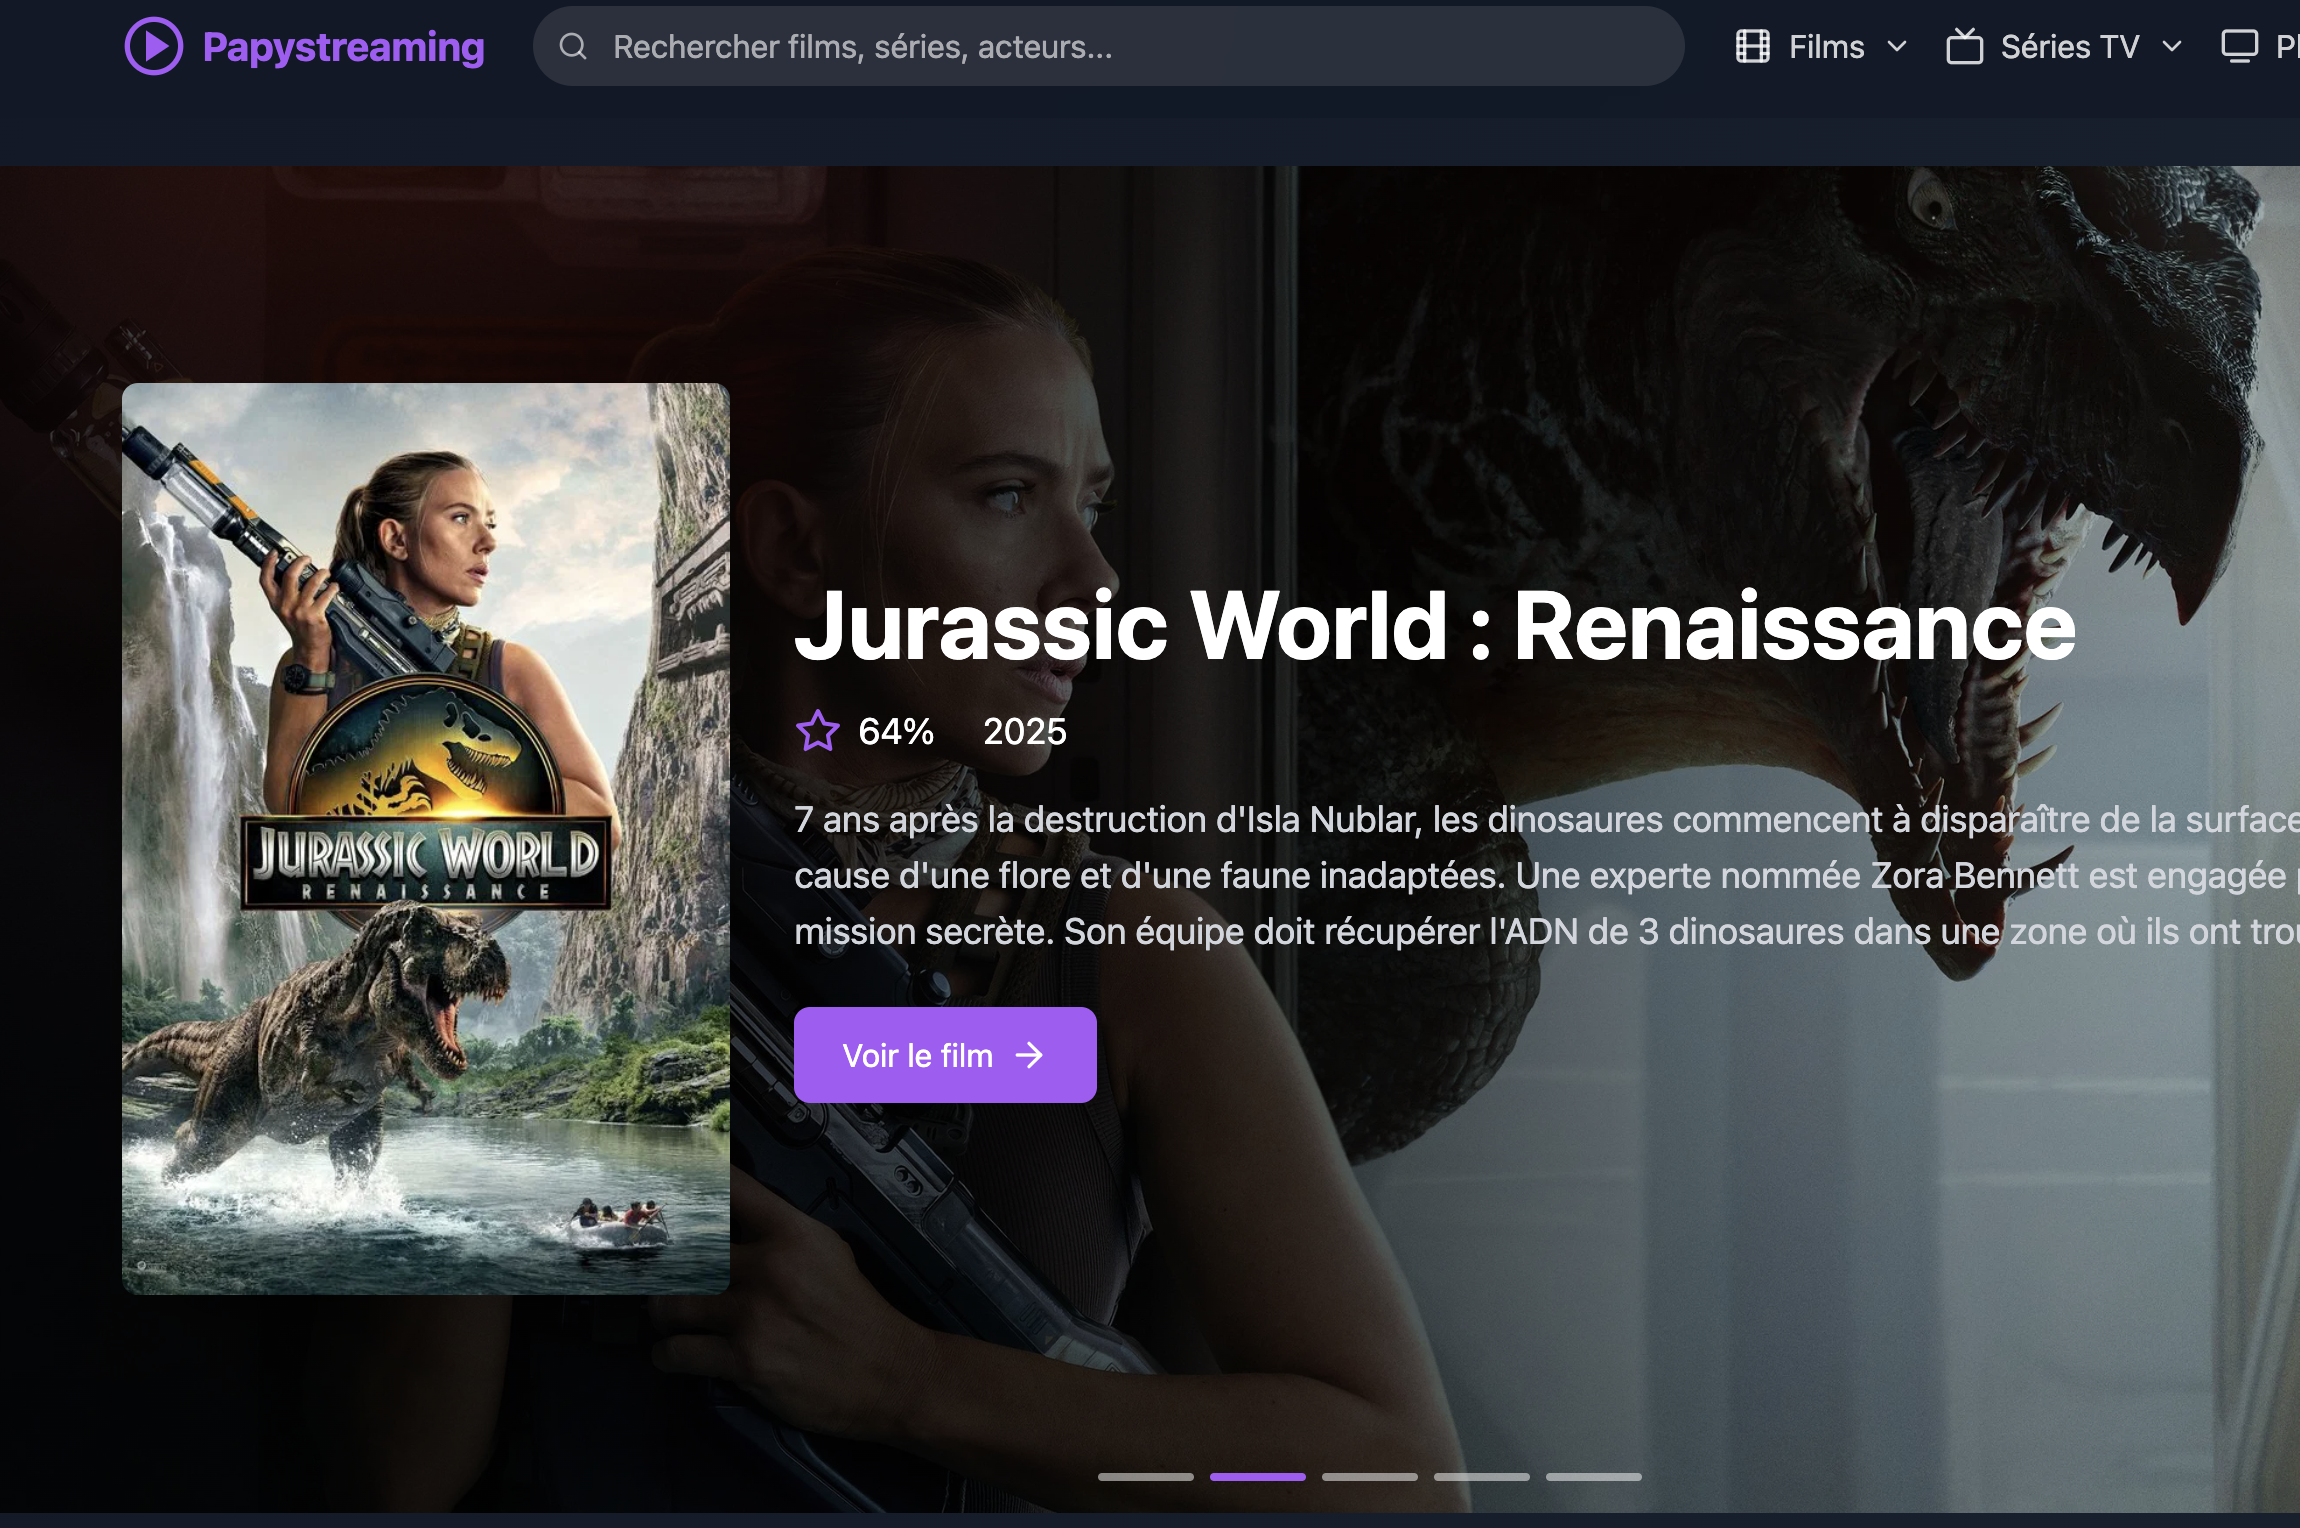Click the TV icon beside Séries TV
The height and width of the screenshot is (1528, 2300).
[1964, 46]
